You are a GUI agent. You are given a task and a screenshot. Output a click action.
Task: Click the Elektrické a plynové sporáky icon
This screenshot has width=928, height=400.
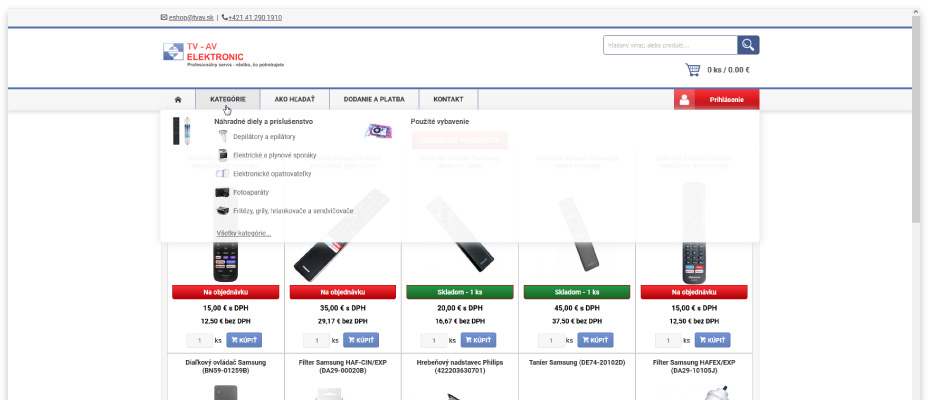223,155
